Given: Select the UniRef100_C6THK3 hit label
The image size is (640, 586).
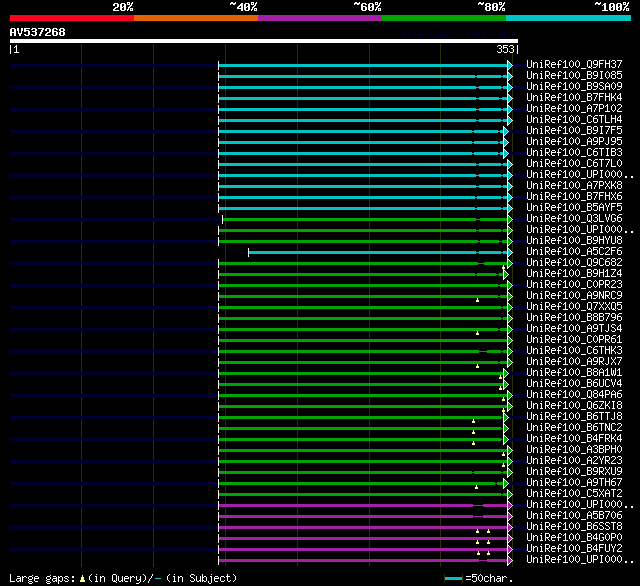Looking at the screenshot, I should 574,351.
